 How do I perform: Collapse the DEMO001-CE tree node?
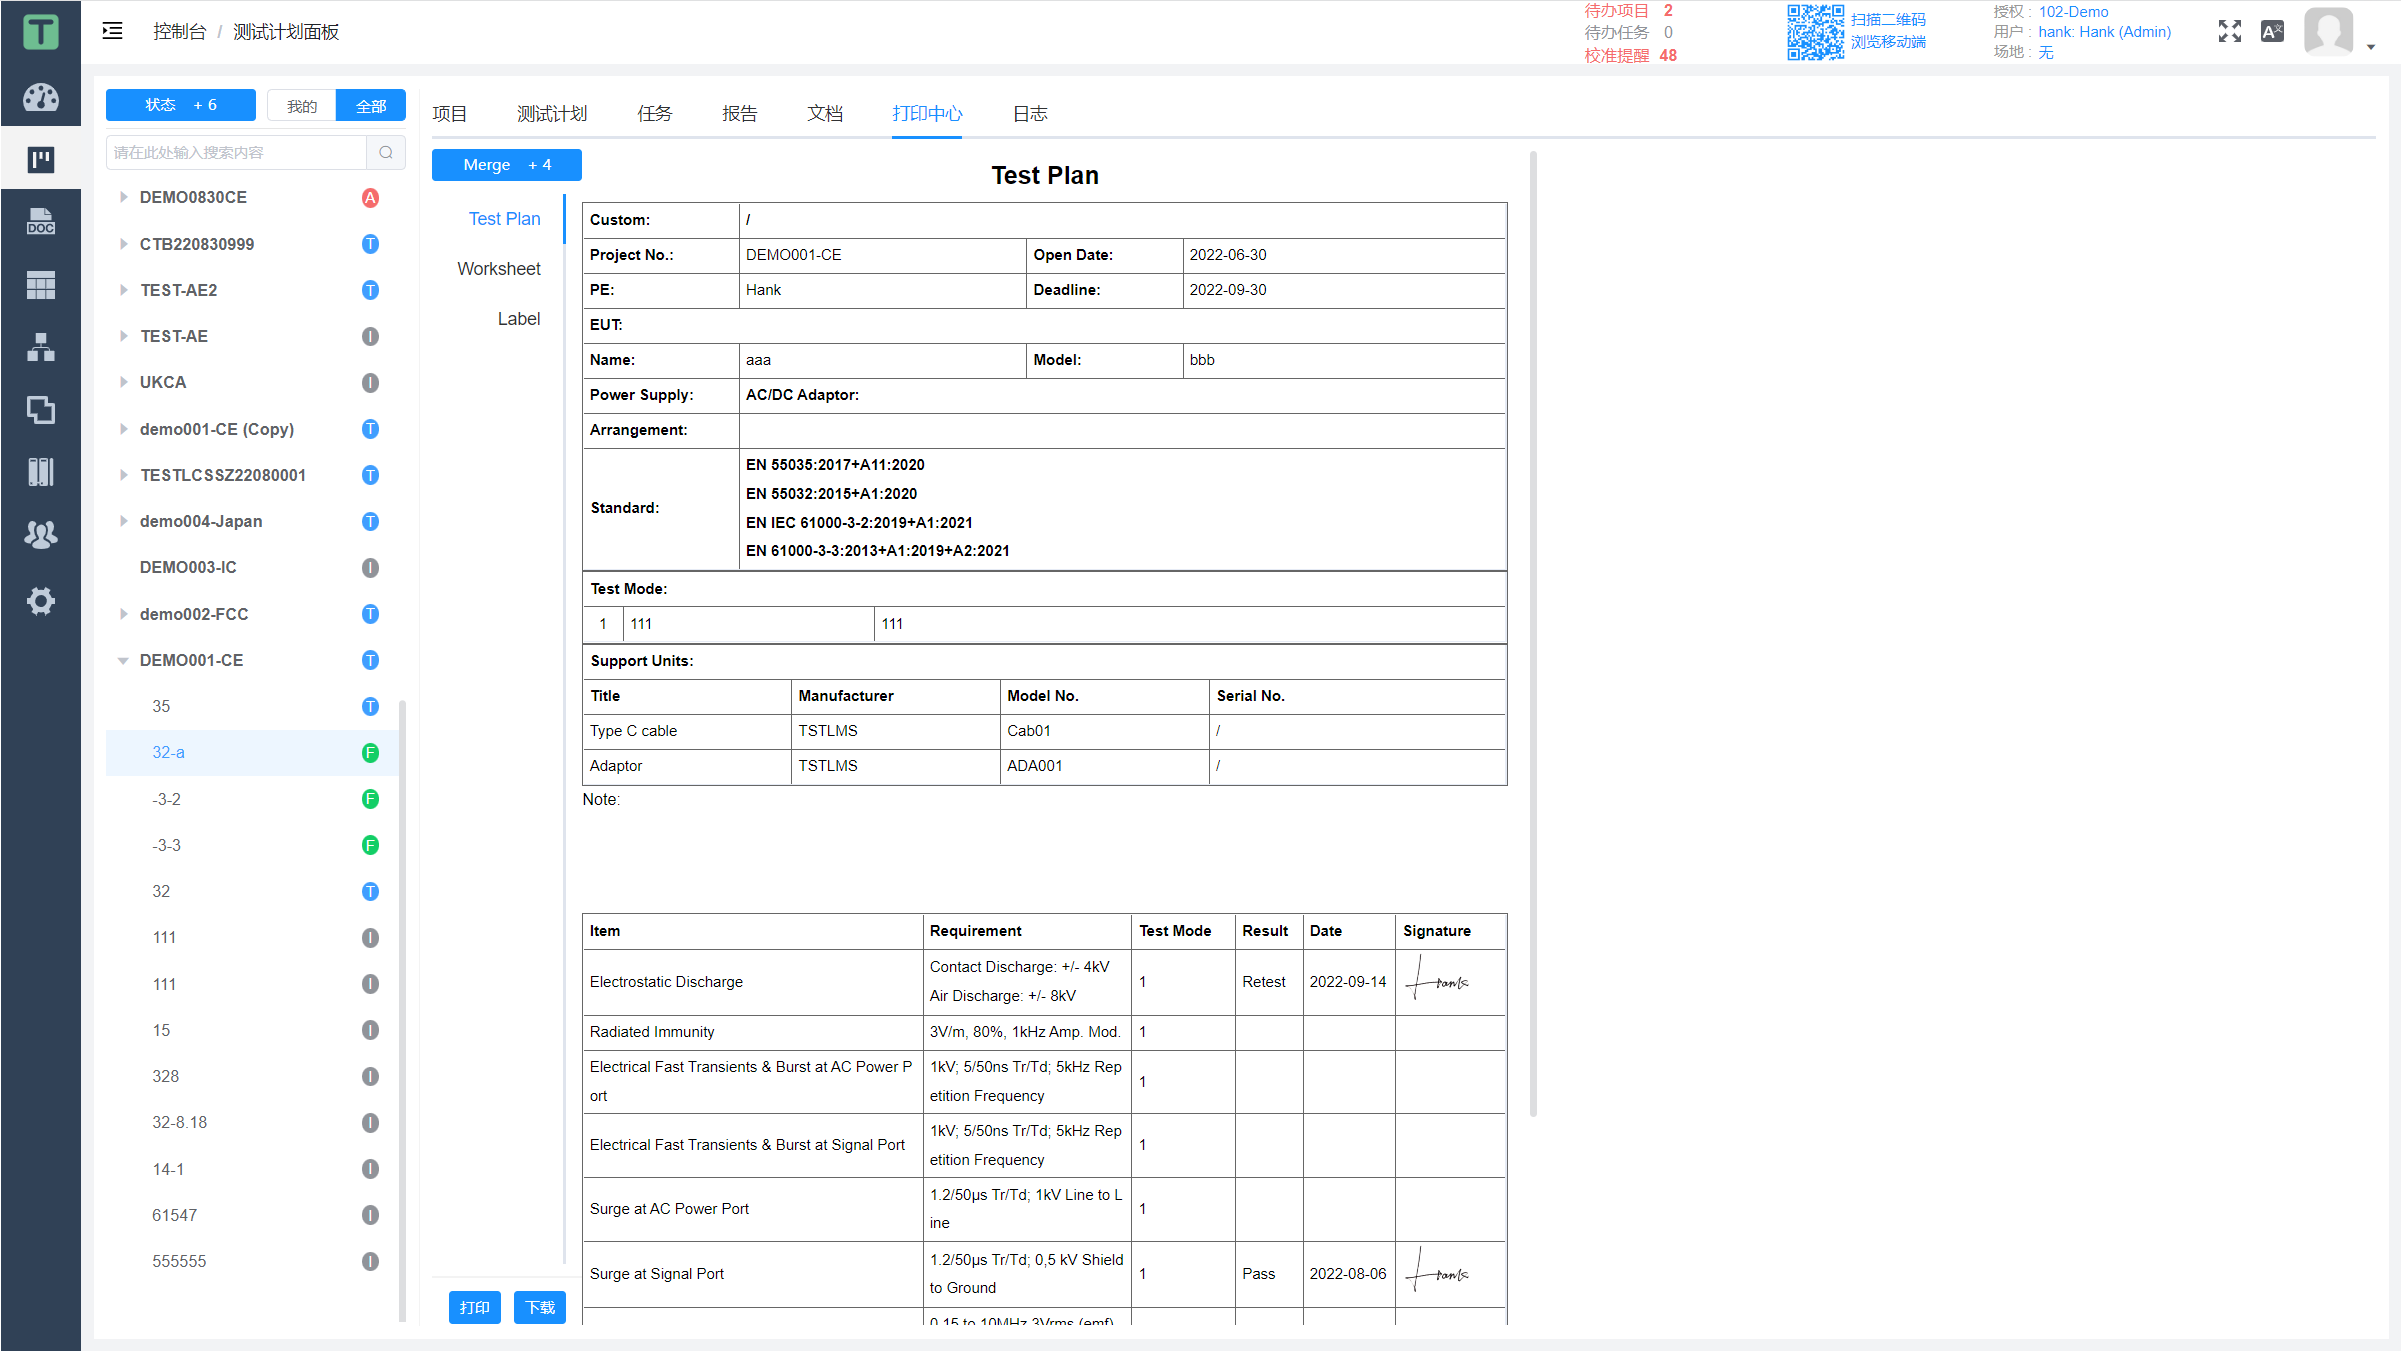pos(123,660)
